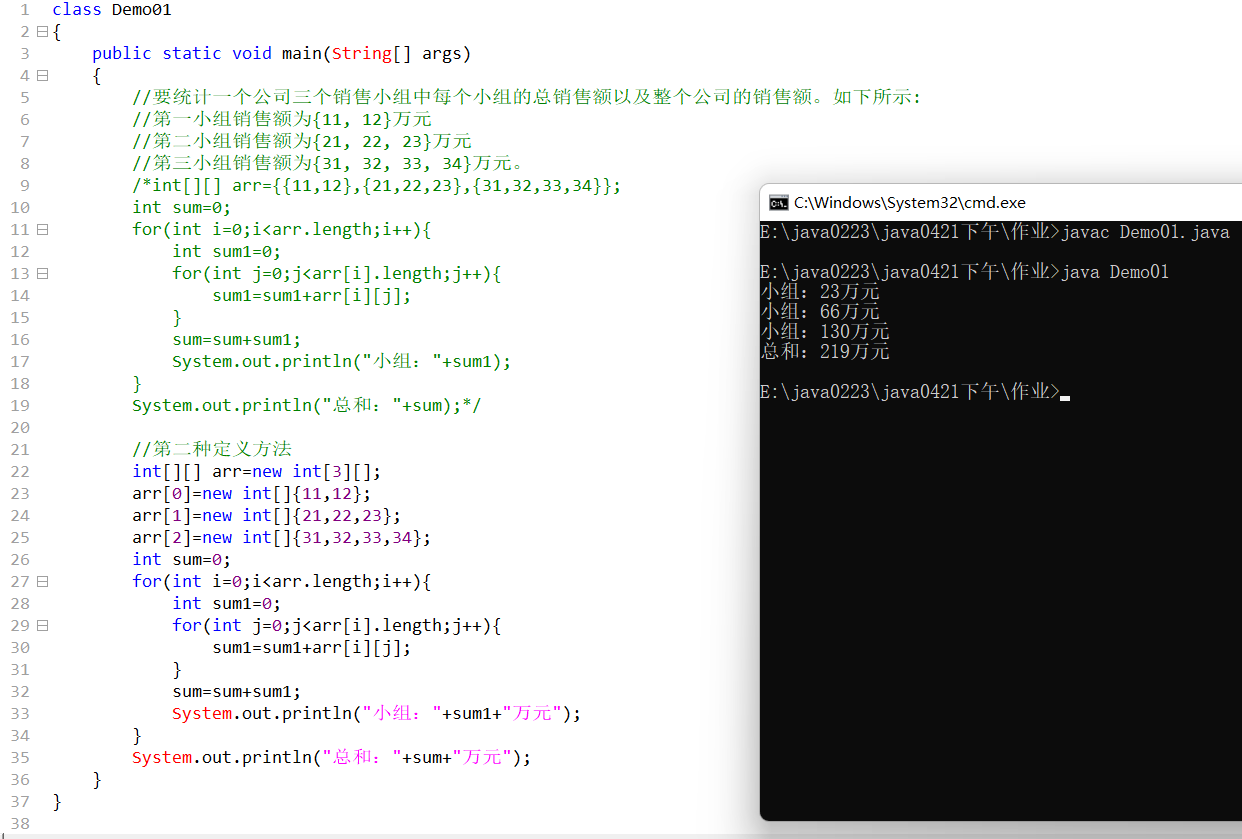Viewport: 1242px width, 839px height.
Task: Click 'arr[1]=new int[]{21,22,23};' line
Action: click(x=267, y=516)
